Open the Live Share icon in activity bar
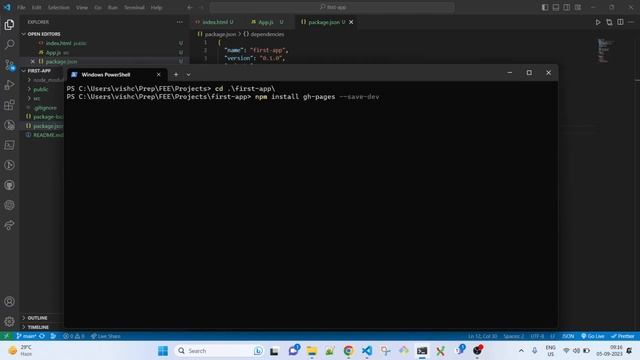 tap(9, 225)
